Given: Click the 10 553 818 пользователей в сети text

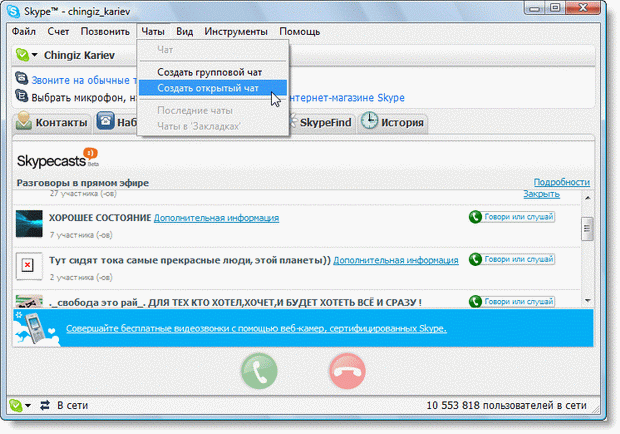Looking at the screenshot, I should 507,406.
